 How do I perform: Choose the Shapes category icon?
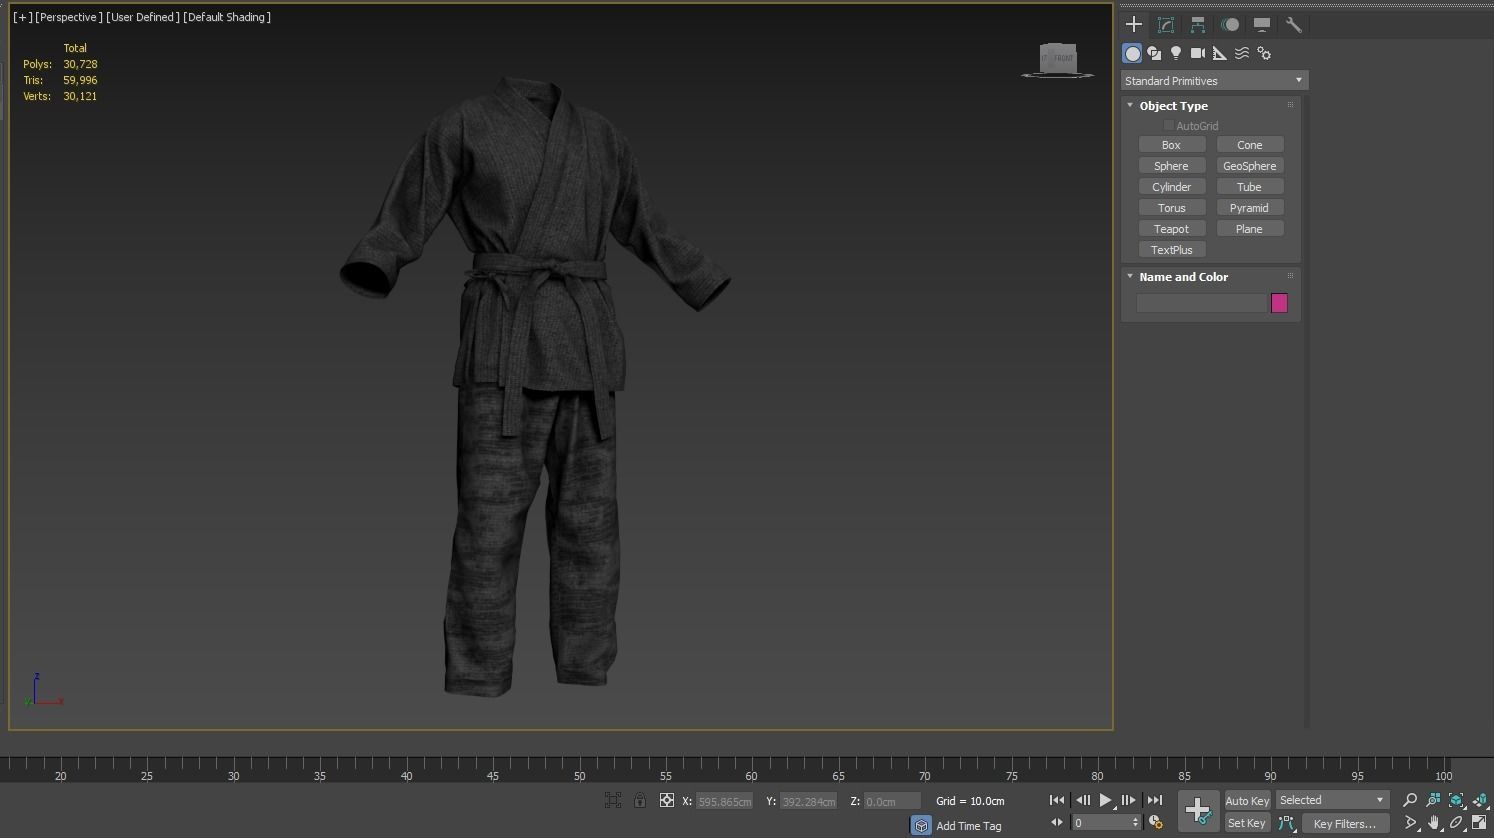[x=1154, y=53]
